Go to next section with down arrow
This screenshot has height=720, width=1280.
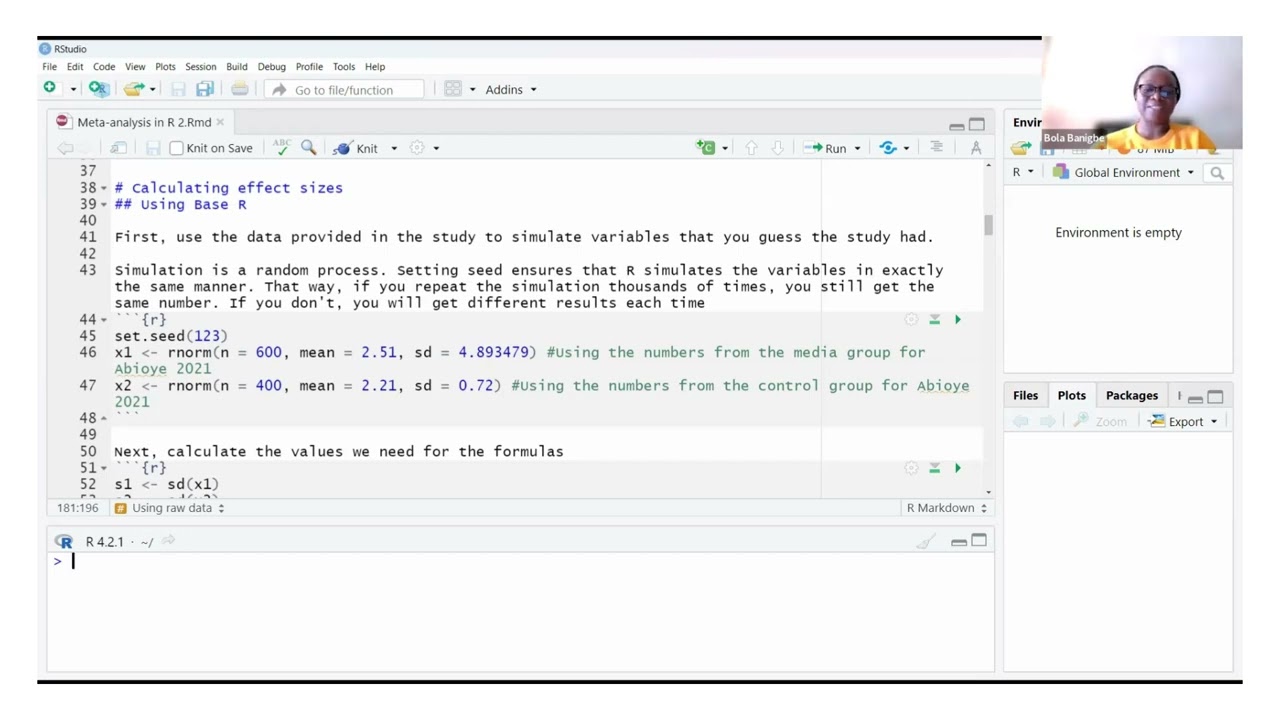point(777,148)
